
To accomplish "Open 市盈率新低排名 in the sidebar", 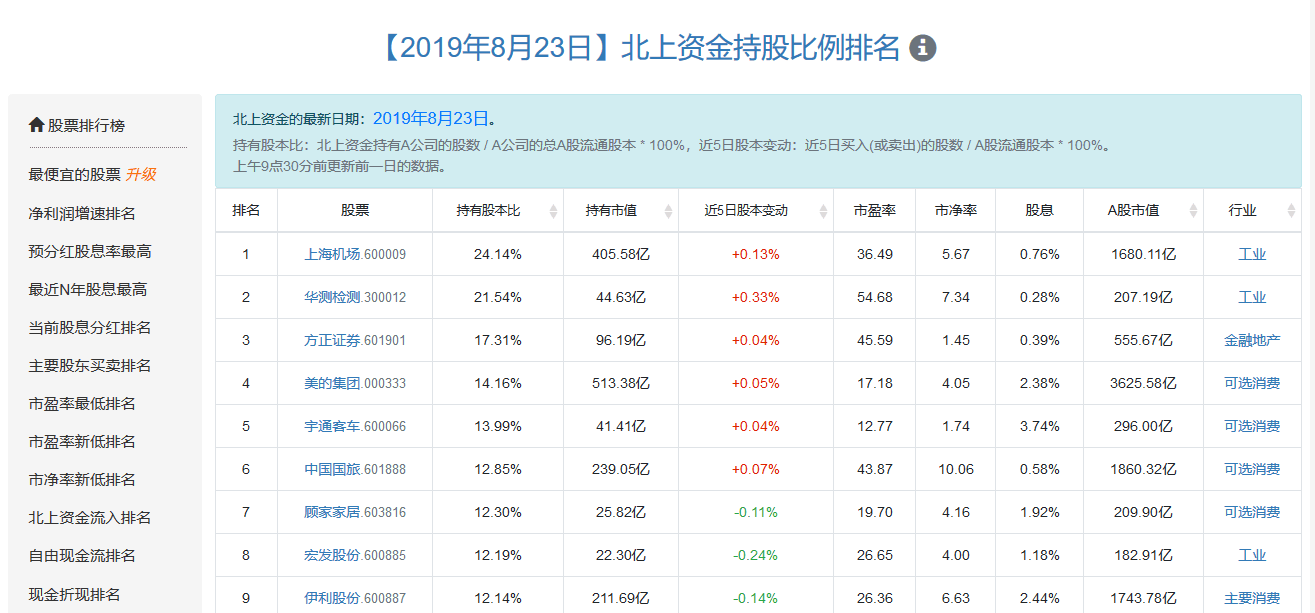I will click(82, 441).
